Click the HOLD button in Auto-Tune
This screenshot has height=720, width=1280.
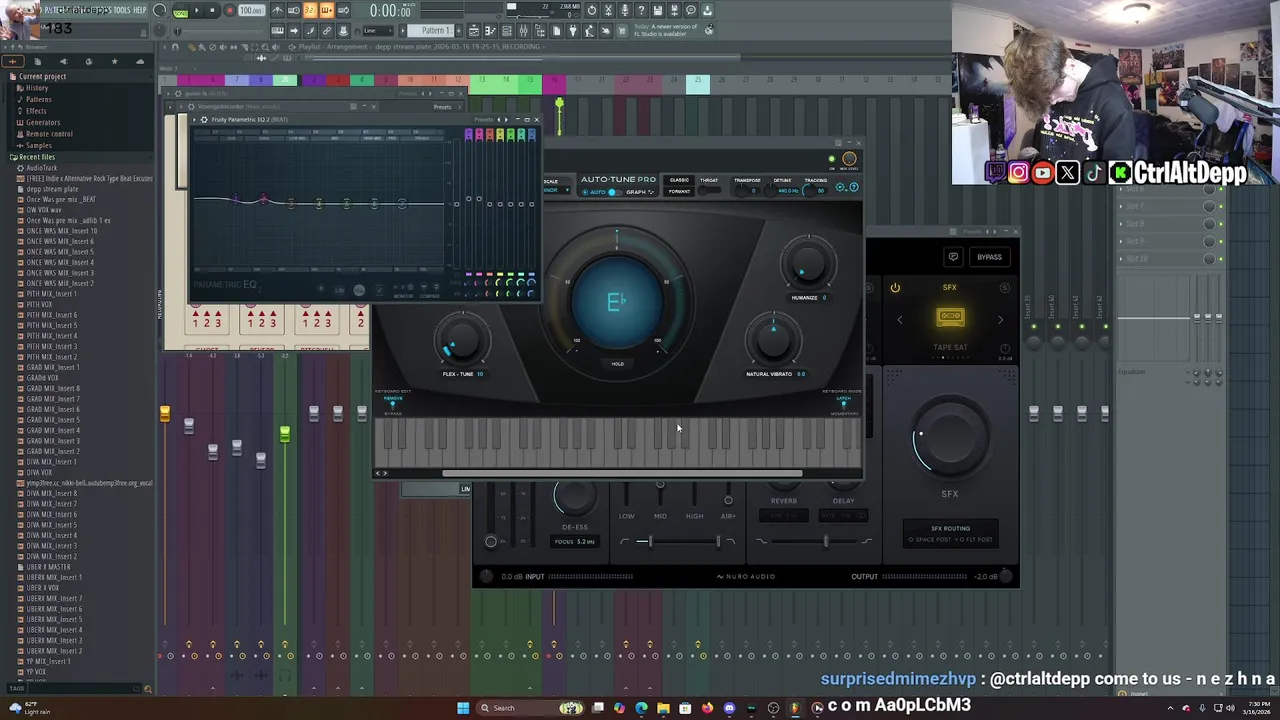(617, 364)
